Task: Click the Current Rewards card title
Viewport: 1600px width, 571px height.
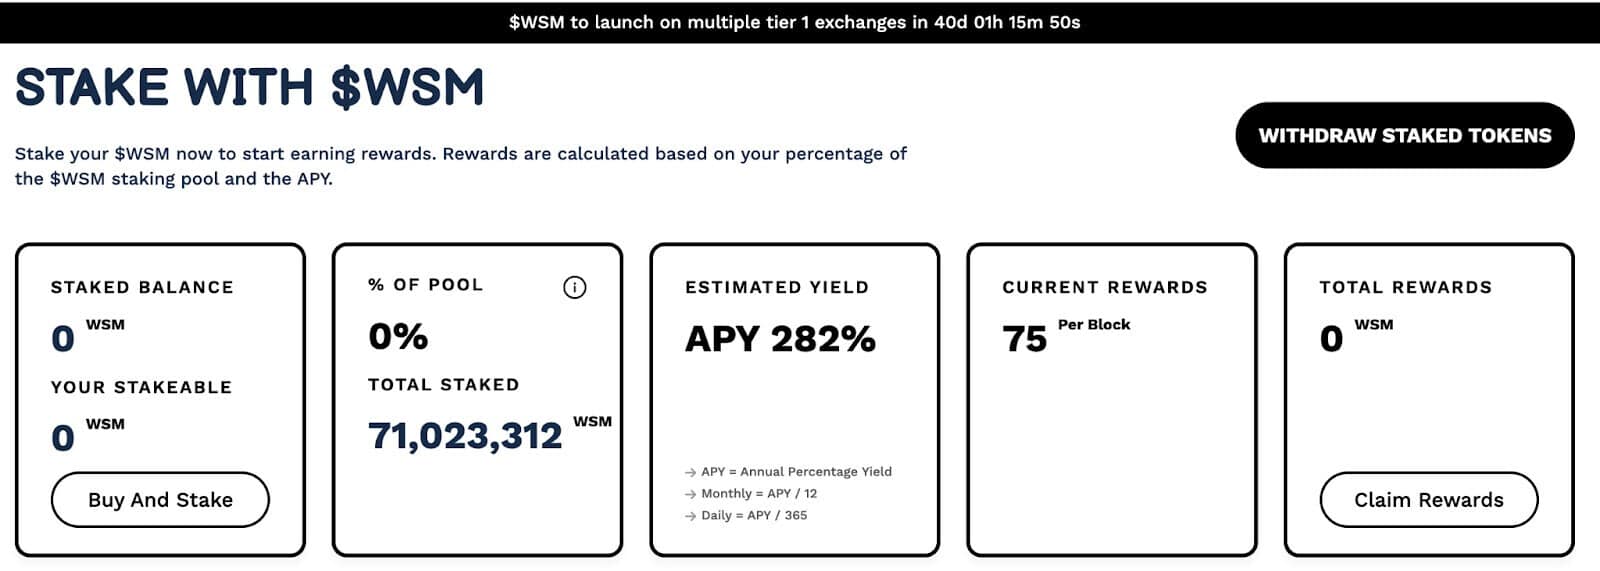Action: point(1105,287)
